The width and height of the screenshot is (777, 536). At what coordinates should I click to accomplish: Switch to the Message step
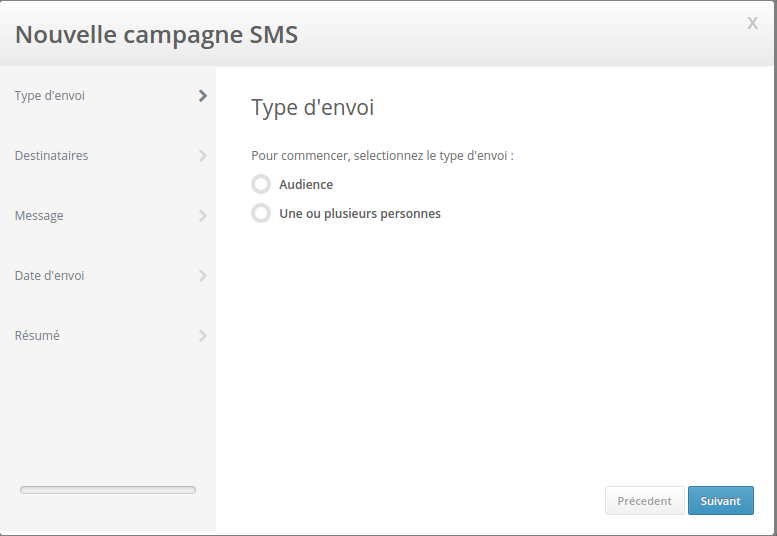[x=39, y=216]
